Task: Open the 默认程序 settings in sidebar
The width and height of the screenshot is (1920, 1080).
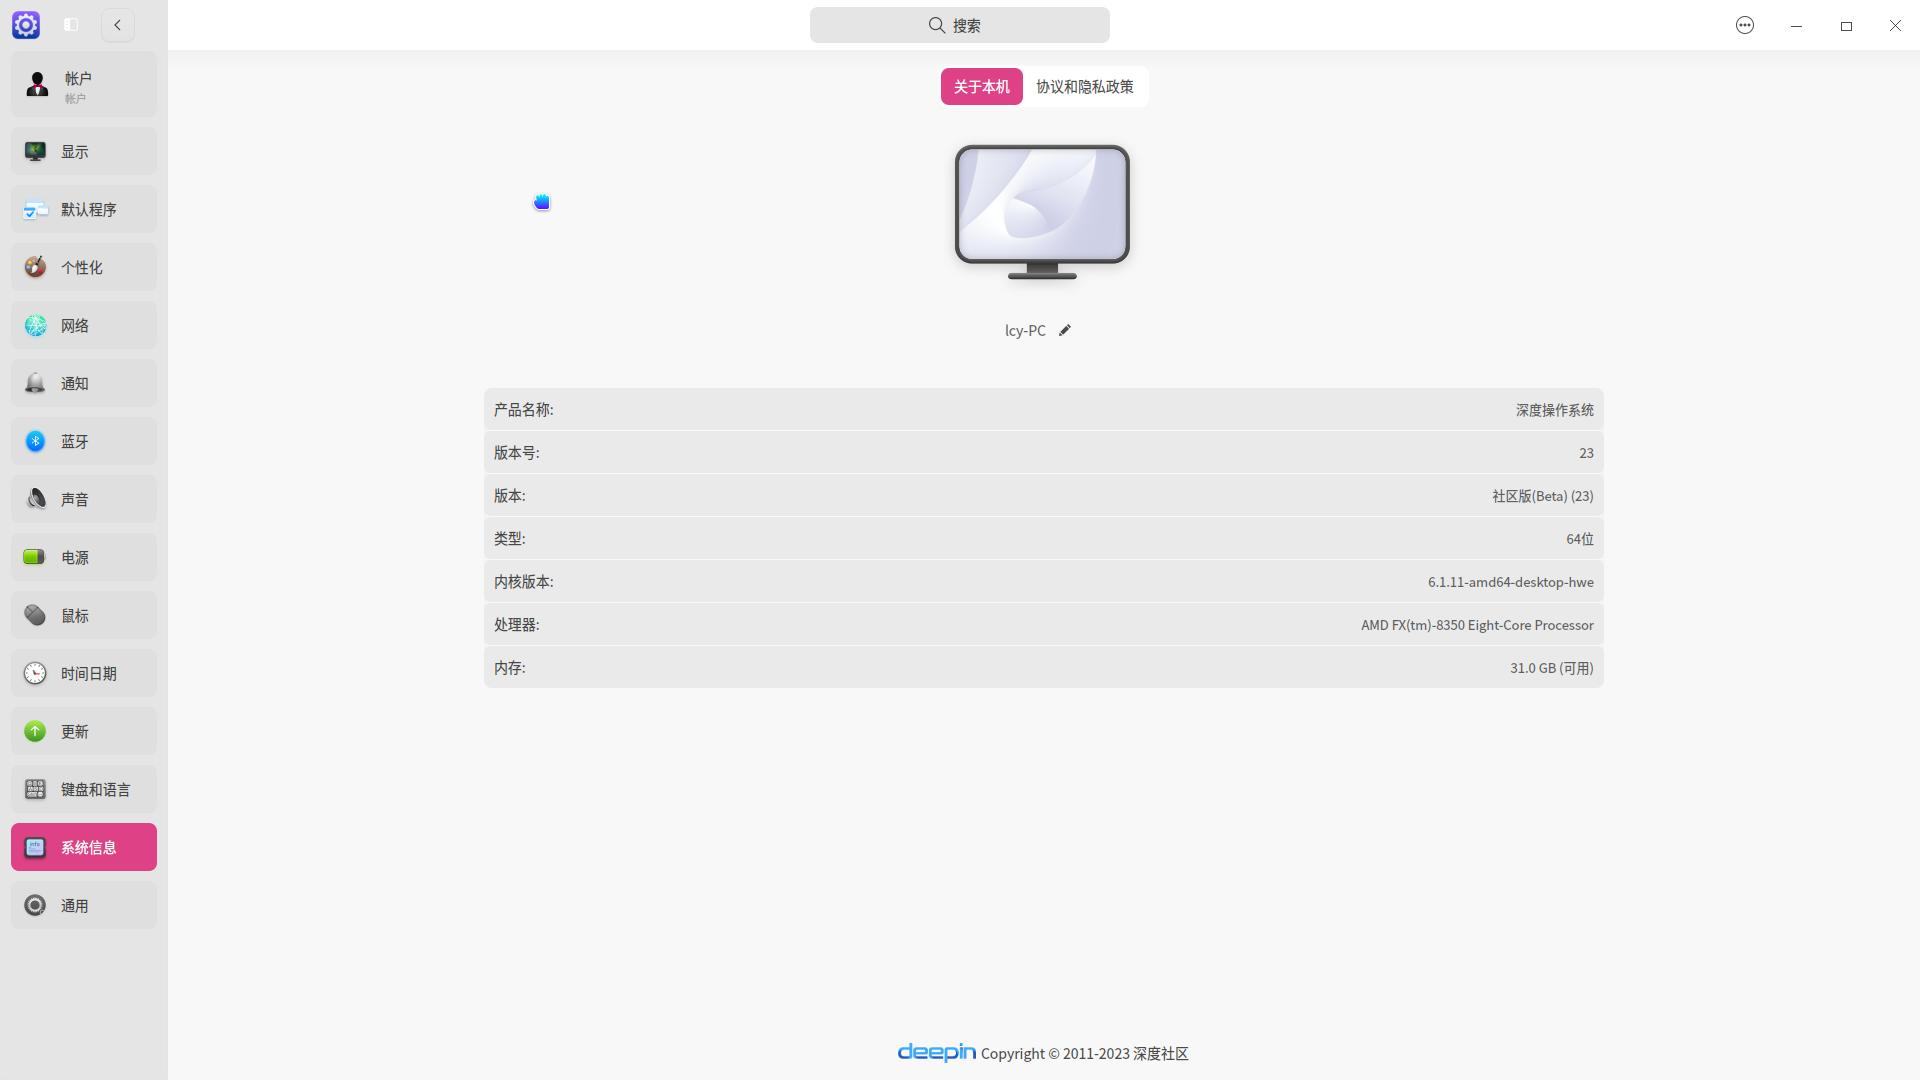Action: coord(83,209)
